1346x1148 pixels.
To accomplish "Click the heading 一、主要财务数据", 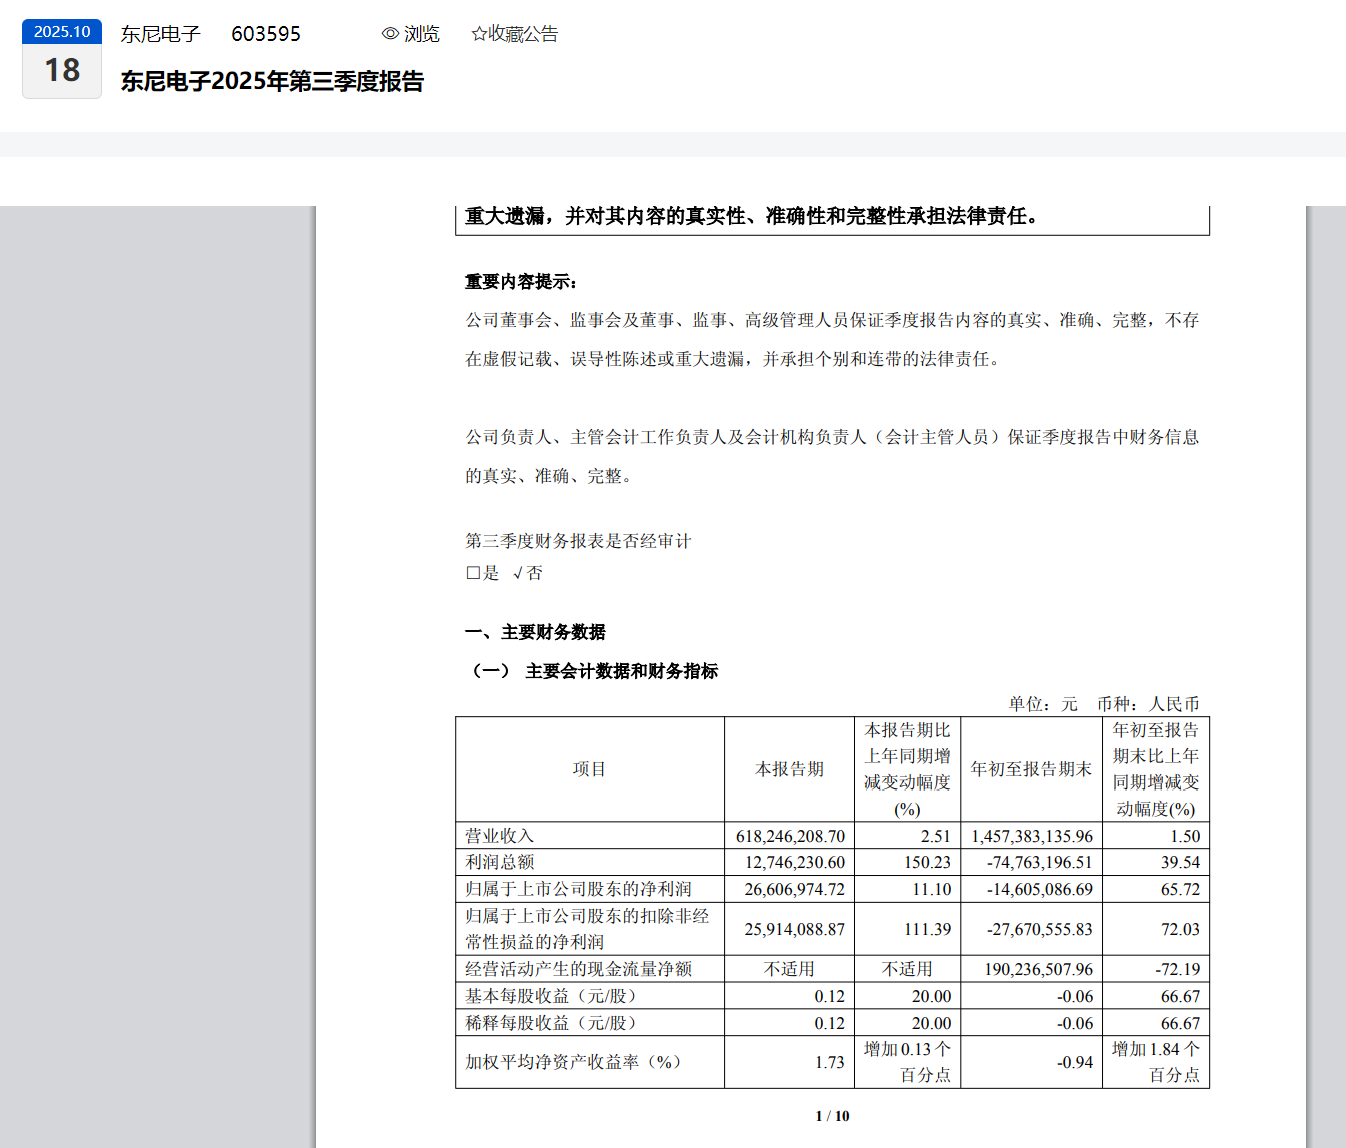I will point(535,632).
